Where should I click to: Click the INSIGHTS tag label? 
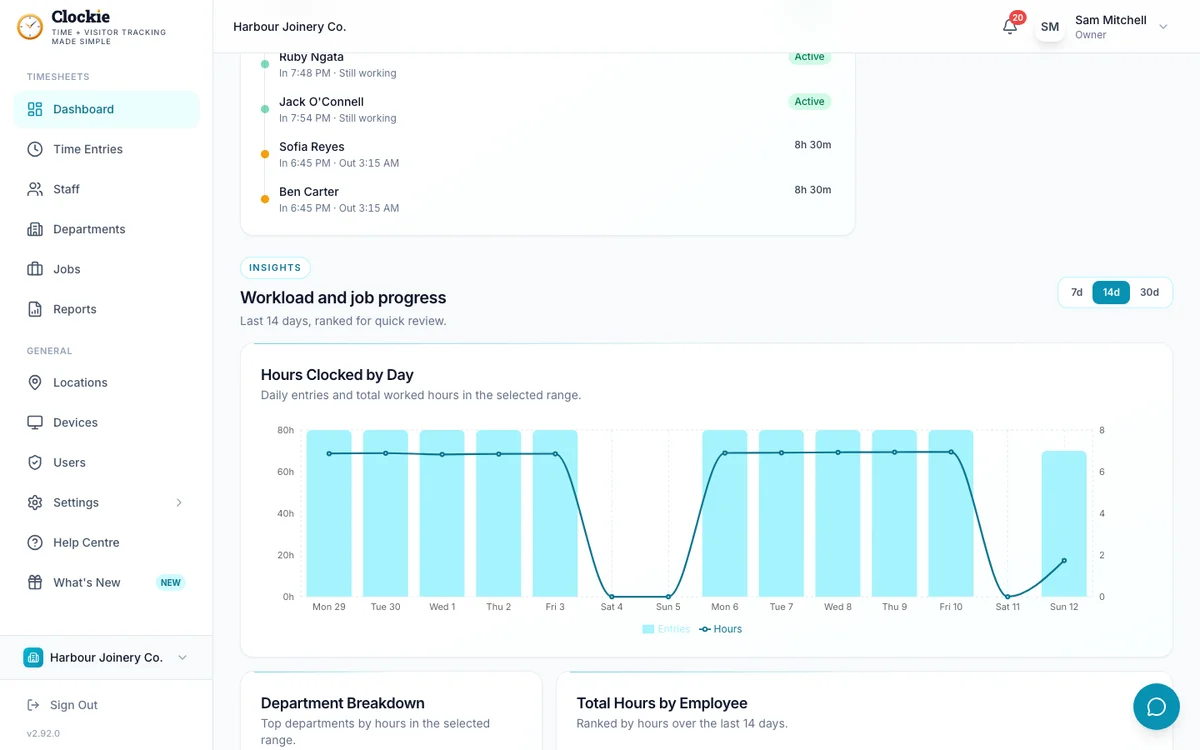(x=275, y=268)
